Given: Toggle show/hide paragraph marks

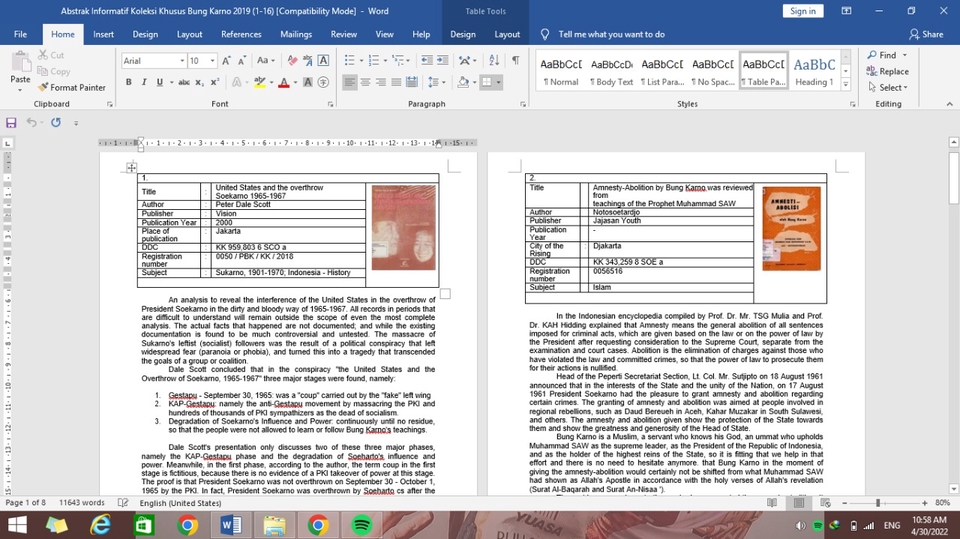Looking at the screenshot, I should 515,61.
